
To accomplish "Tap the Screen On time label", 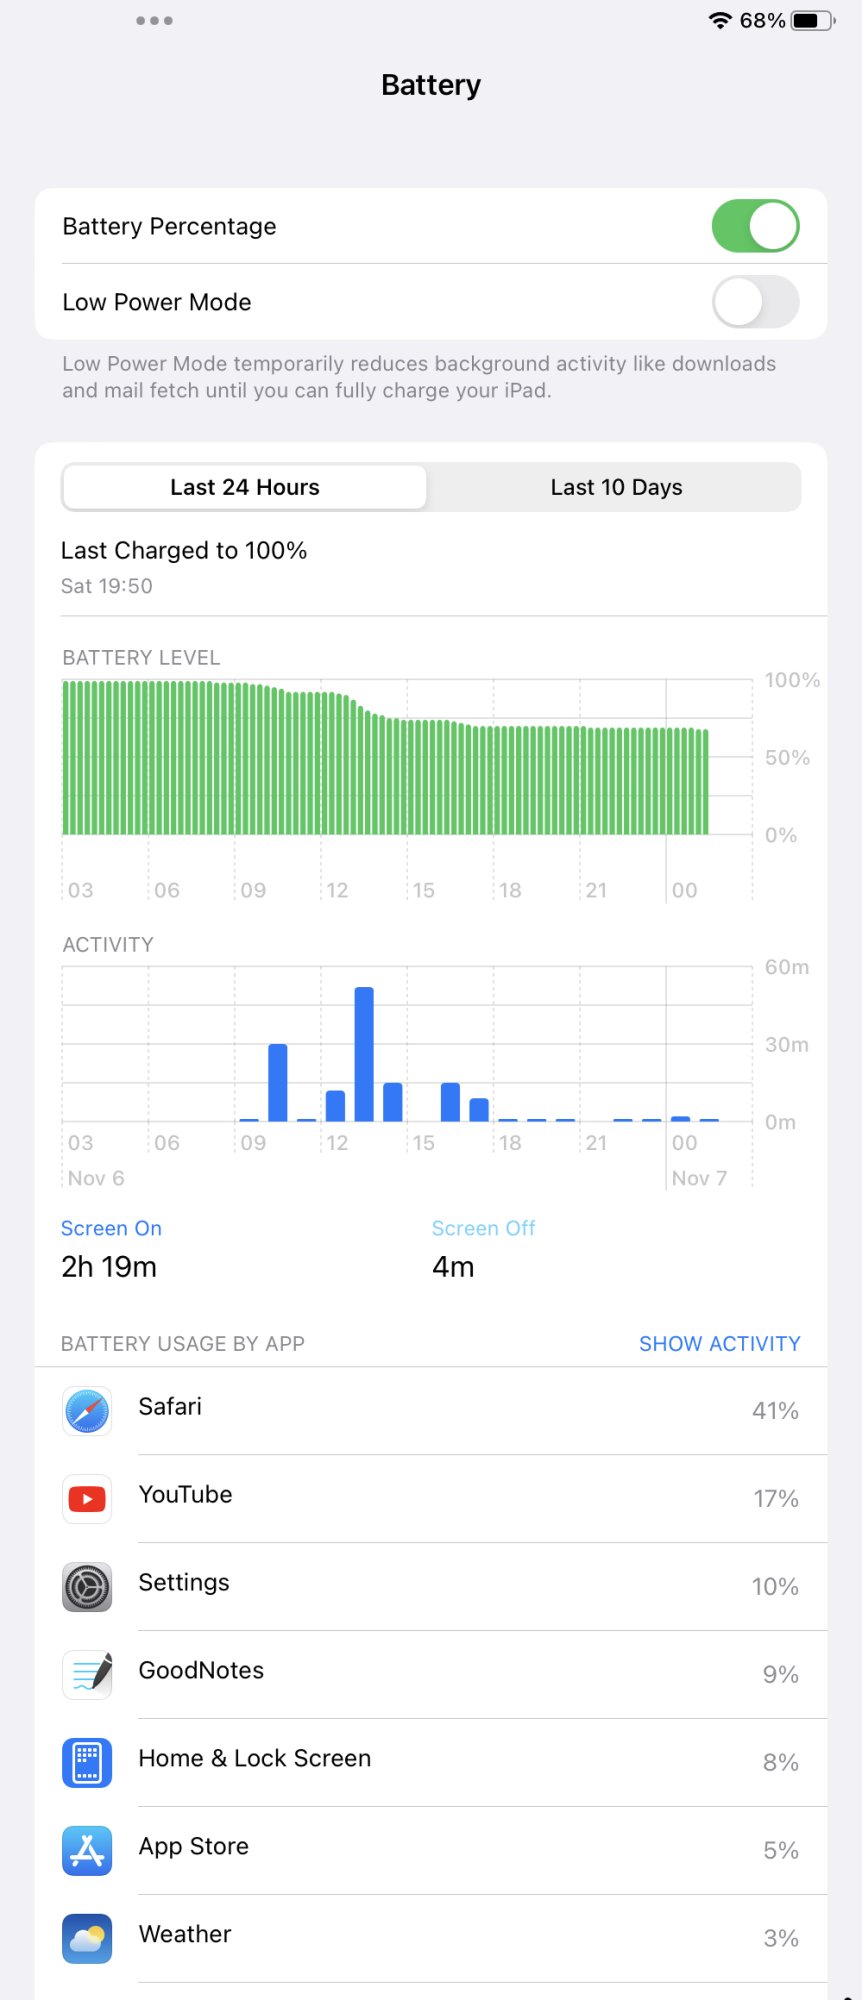I will pyautogui.click(x=111, y=1228).
